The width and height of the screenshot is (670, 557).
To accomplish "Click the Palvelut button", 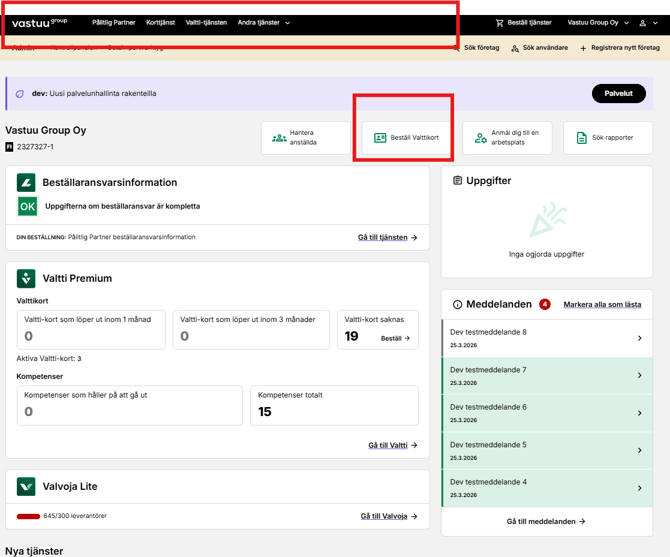I will pyautogui.click(x=618, y=94).
